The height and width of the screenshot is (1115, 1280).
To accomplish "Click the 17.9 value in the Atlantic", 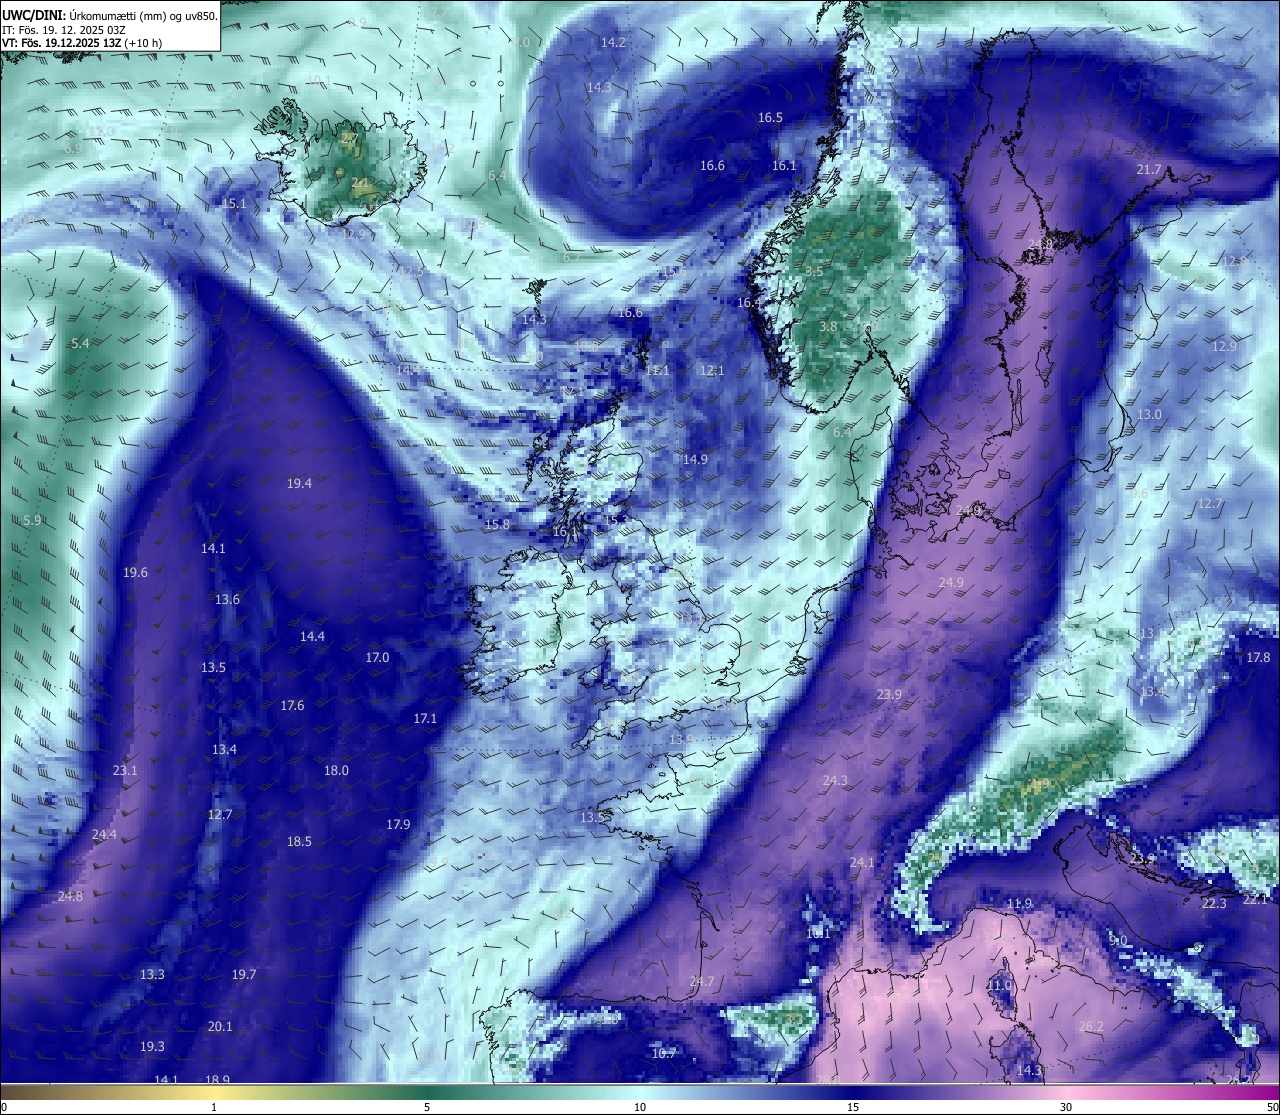I will pos(398,824).
